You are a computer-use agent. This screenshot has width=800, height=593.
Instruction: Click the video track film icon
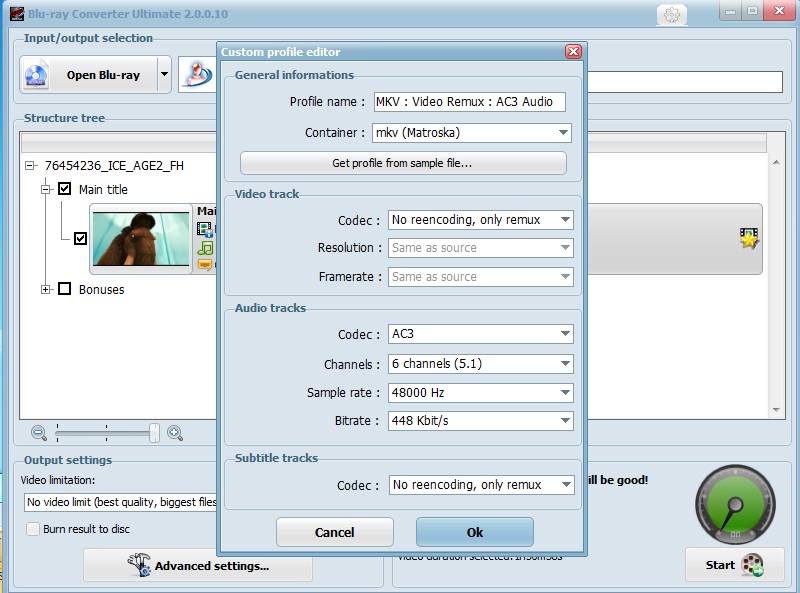205,229
